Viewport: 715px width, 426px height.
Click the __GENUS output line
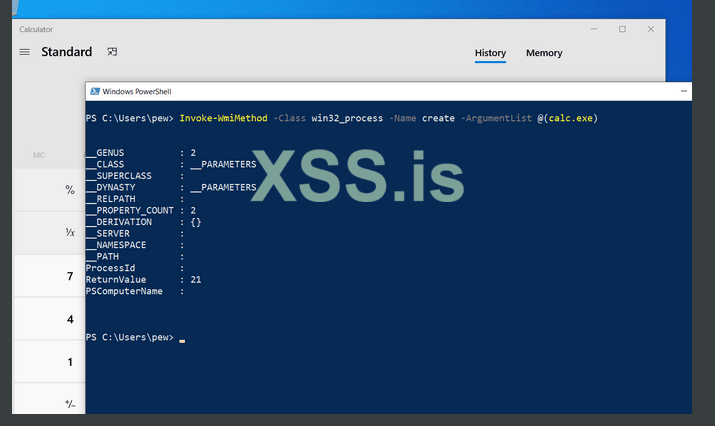point(141,153)
